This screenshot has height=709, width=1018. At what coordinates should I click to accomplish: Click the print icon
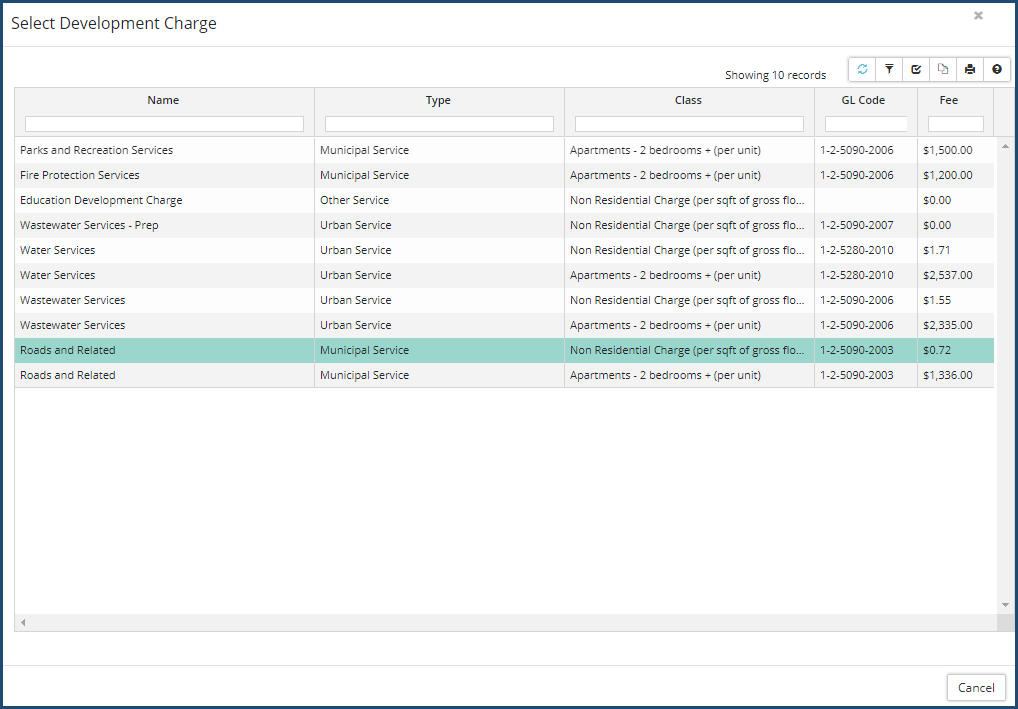coord(970,69)
